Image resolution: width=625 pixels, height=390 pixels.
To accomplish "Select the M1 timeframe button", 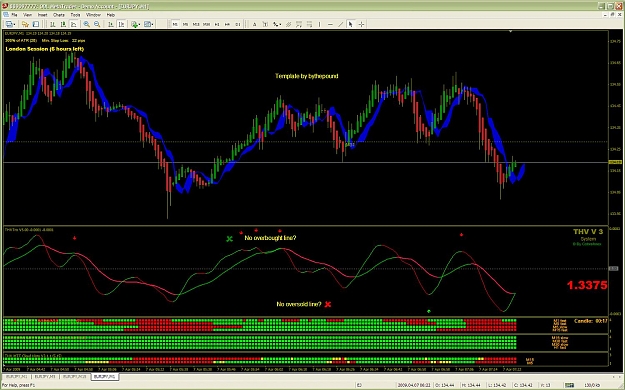I will coord(175,24).
